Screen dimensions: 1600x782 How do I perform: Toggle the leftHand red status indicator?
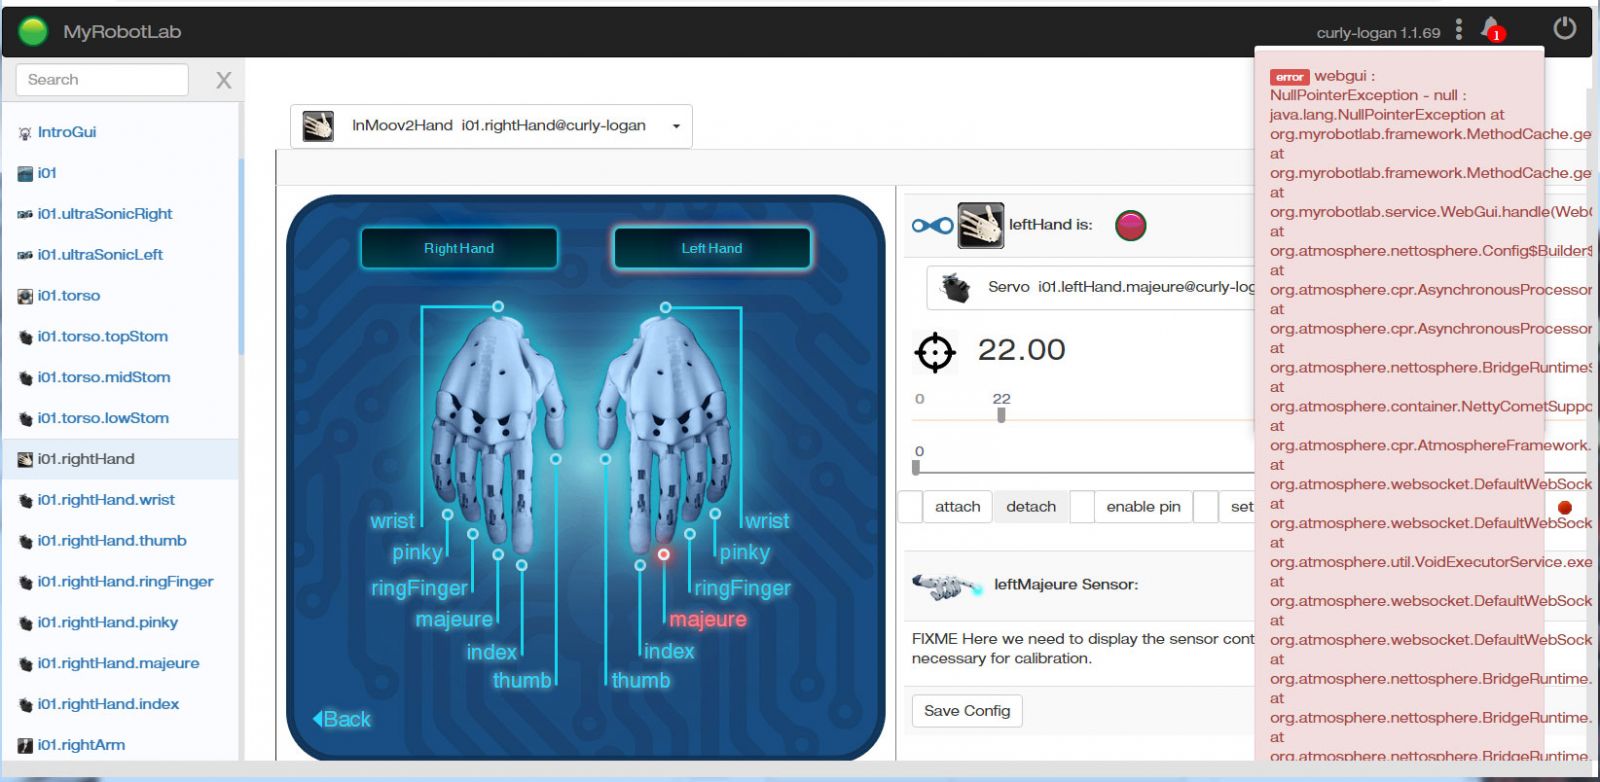(1130, 225)
